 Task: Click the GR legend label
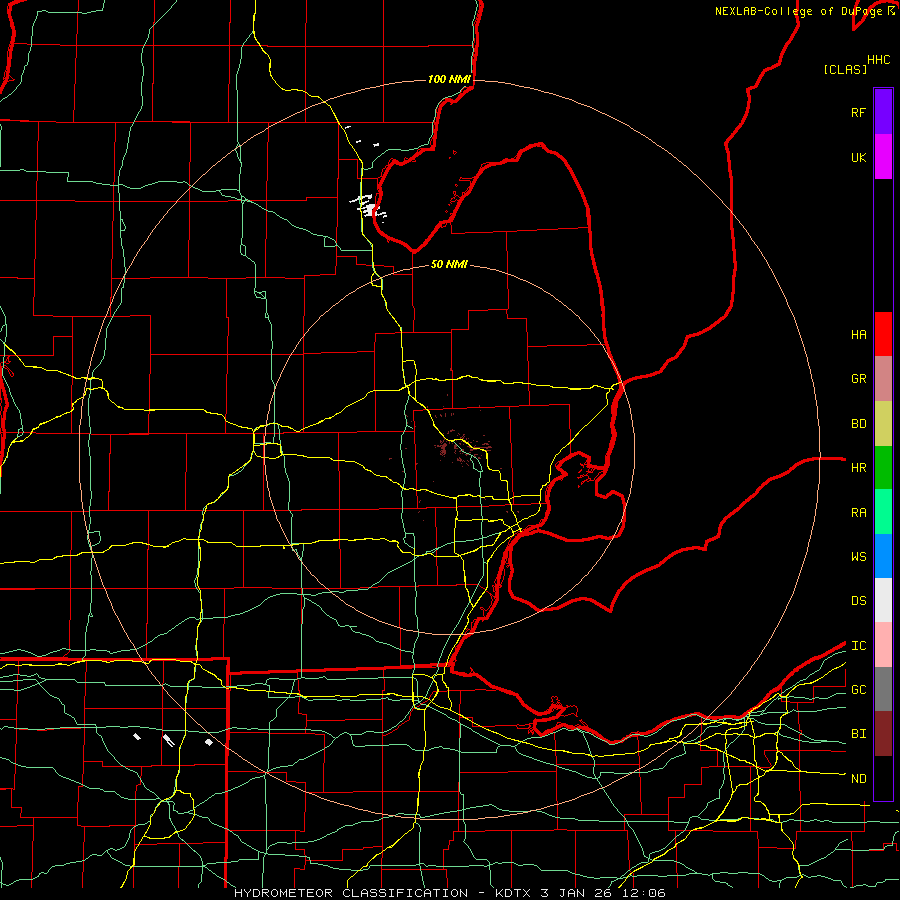(858, 379)
